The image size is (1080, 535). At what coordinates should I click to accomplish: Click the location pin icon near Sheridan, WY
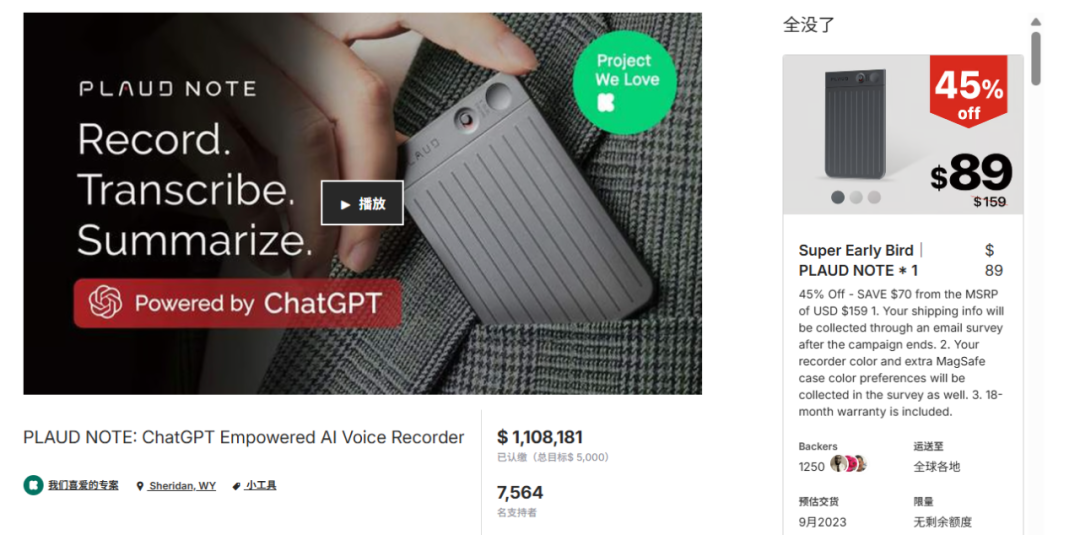tap(140, 486)
